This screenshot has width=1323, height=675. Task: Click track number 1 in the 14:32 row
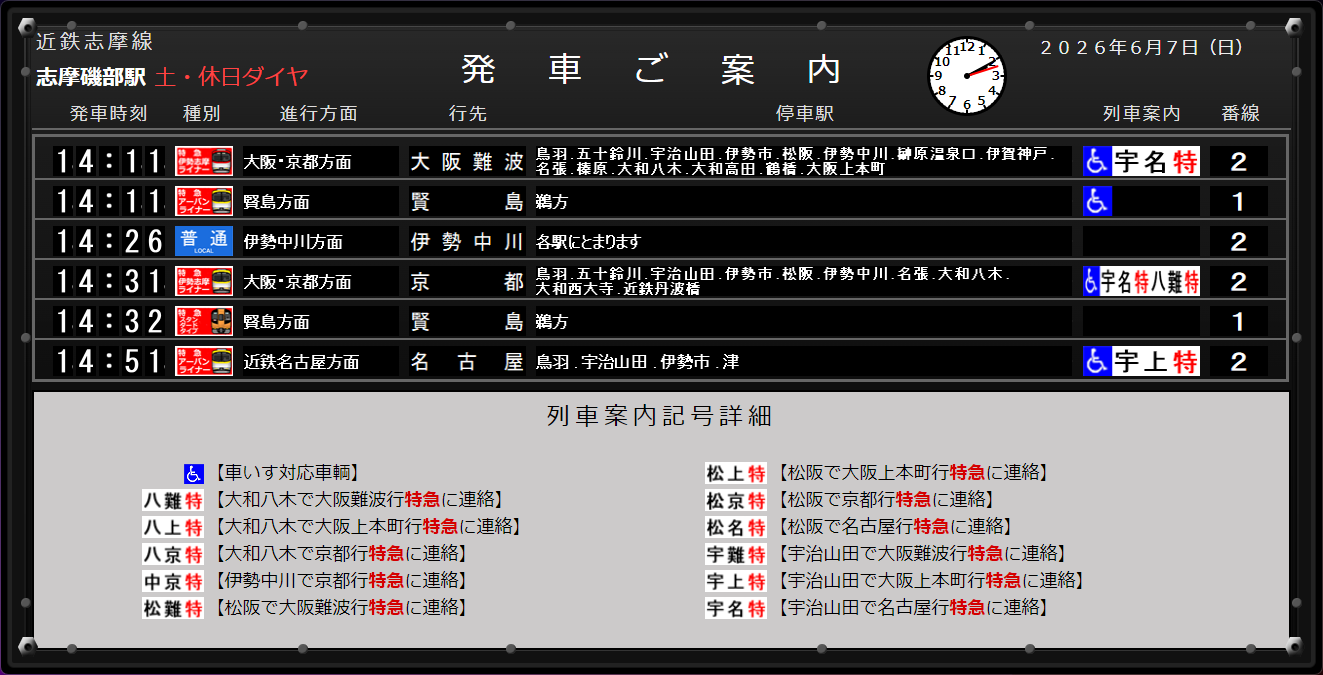(1239, 321)
